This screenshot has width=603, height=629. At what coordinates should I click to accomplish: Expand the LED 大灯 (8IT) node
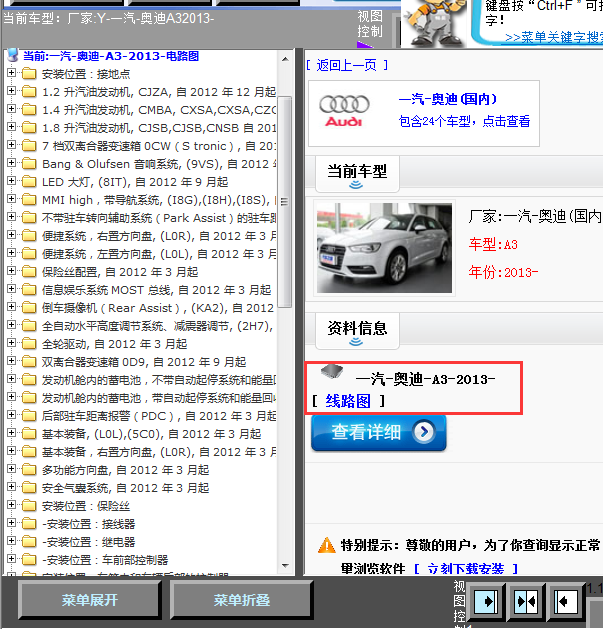coord(11,181)
